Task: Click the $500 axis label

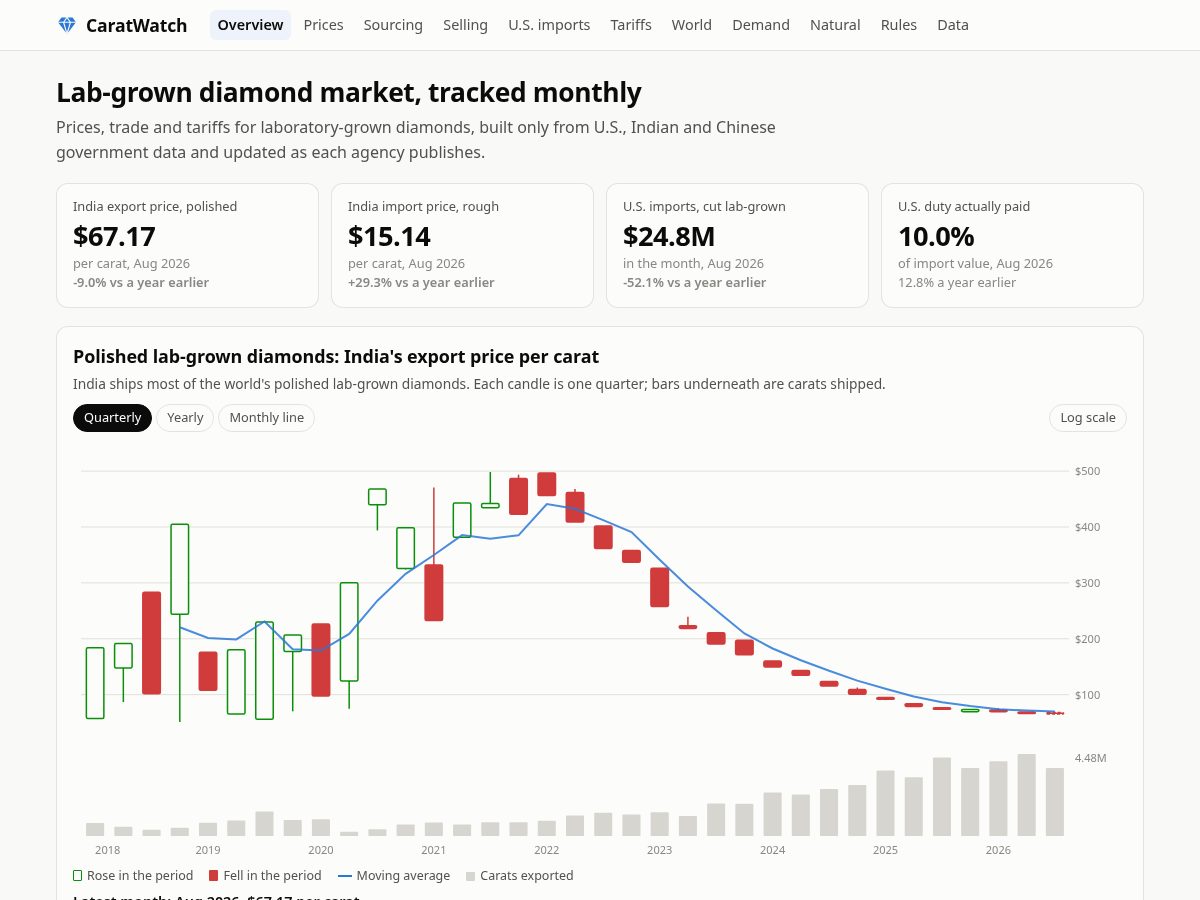Action: (x=1088, y=471)
